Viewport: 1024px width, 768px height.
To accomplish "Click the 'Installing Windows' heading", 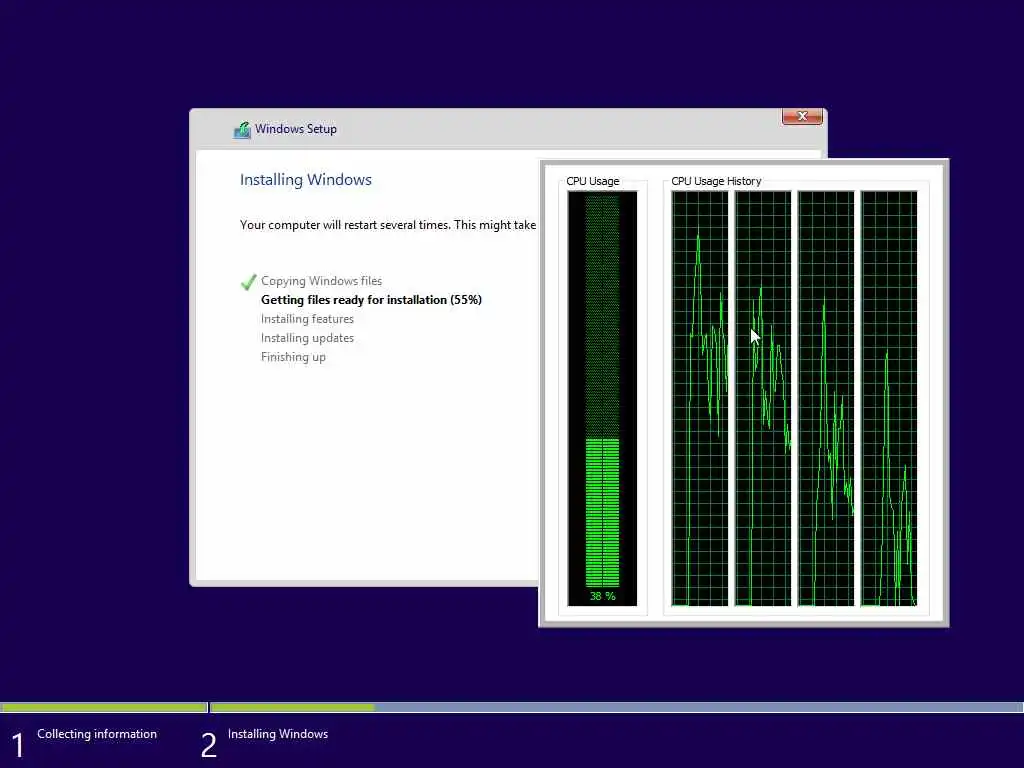I will (x=306, y=180).
